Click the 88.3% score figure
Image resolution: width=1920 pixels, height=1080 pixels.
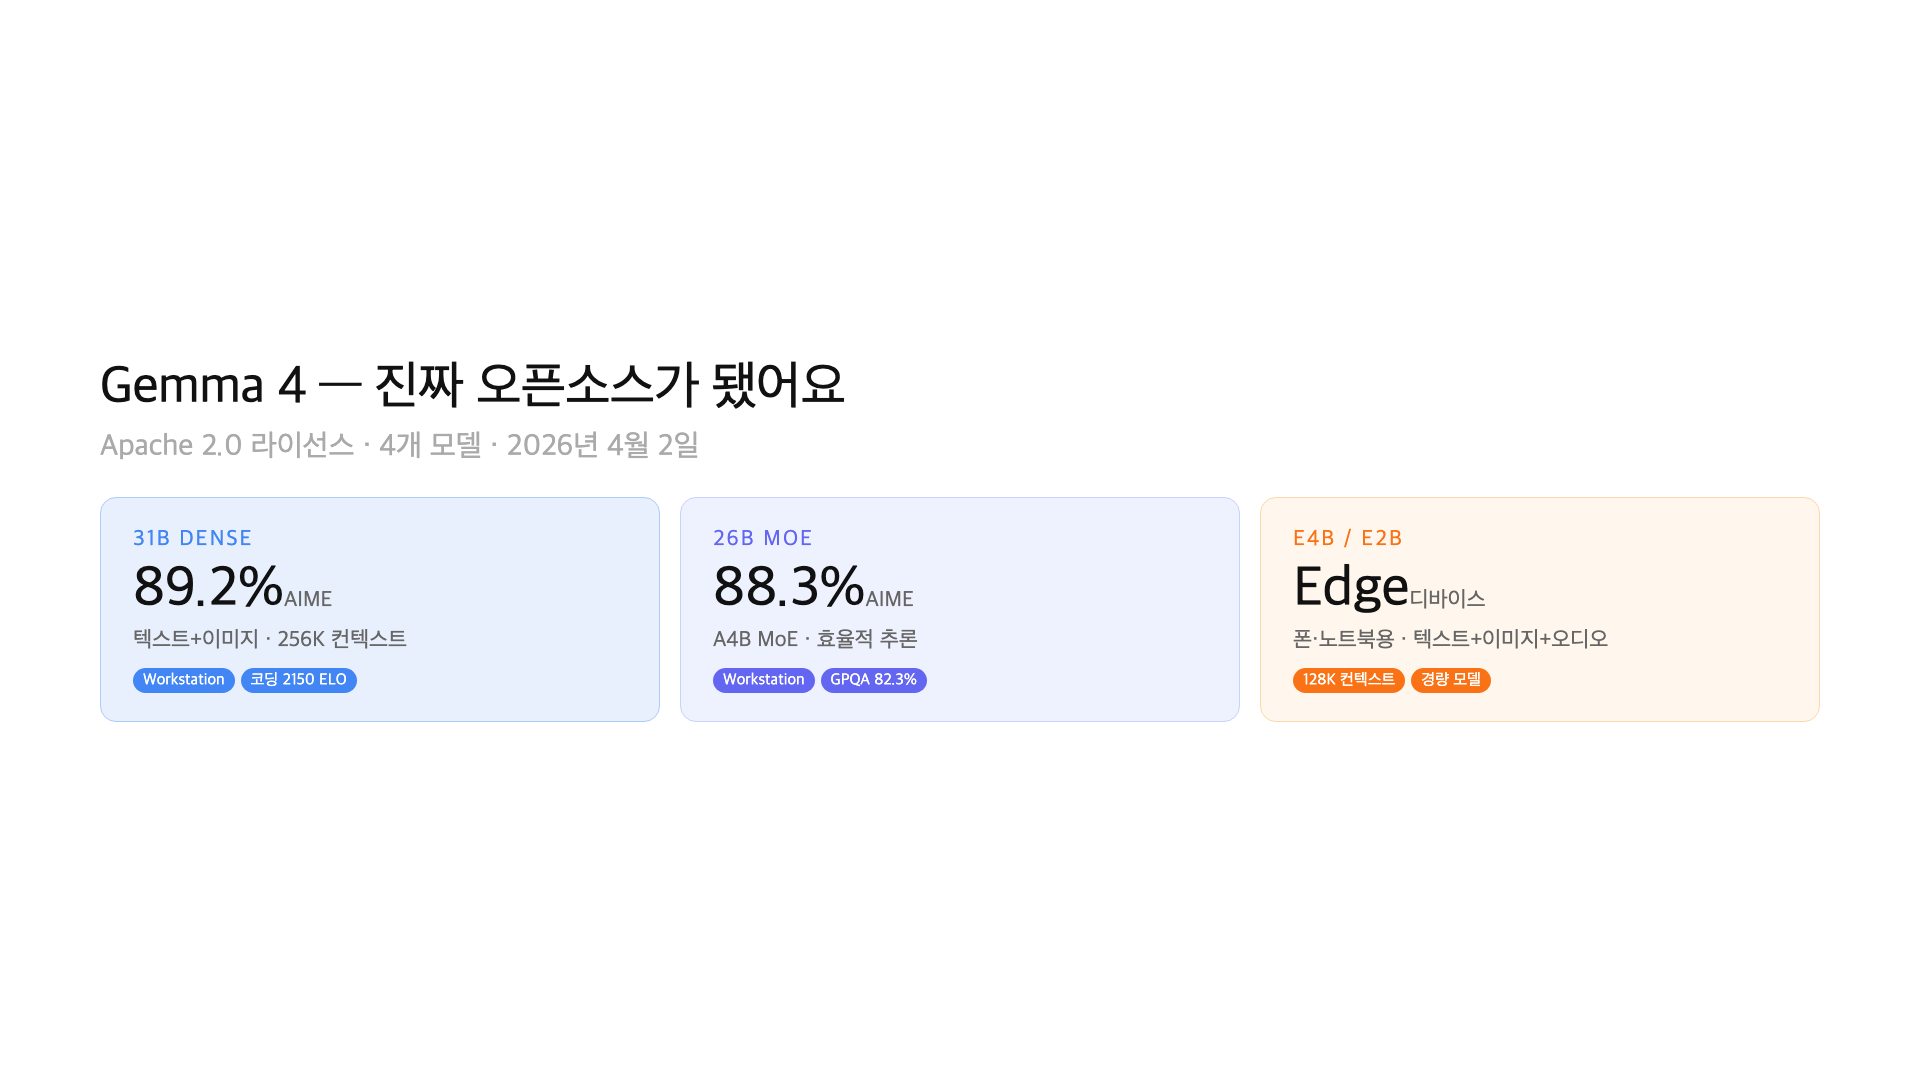coord(788,587)
